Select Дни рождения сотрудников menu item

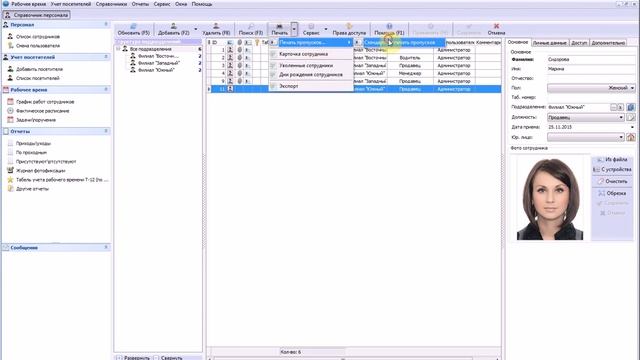pyautogui.click(x=311, y=75)
